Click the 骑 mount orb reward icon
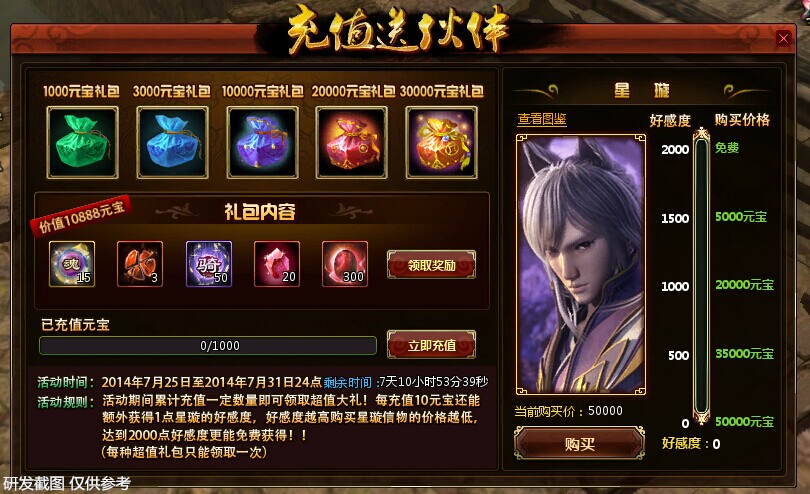Image resolution: width=810 pixels, height=494 pixels. click(209, 264)
